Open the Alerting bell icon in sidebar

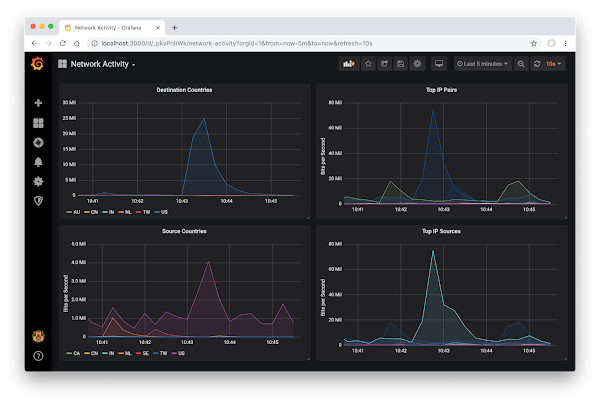pyautogui.click(x=38, y=162)
